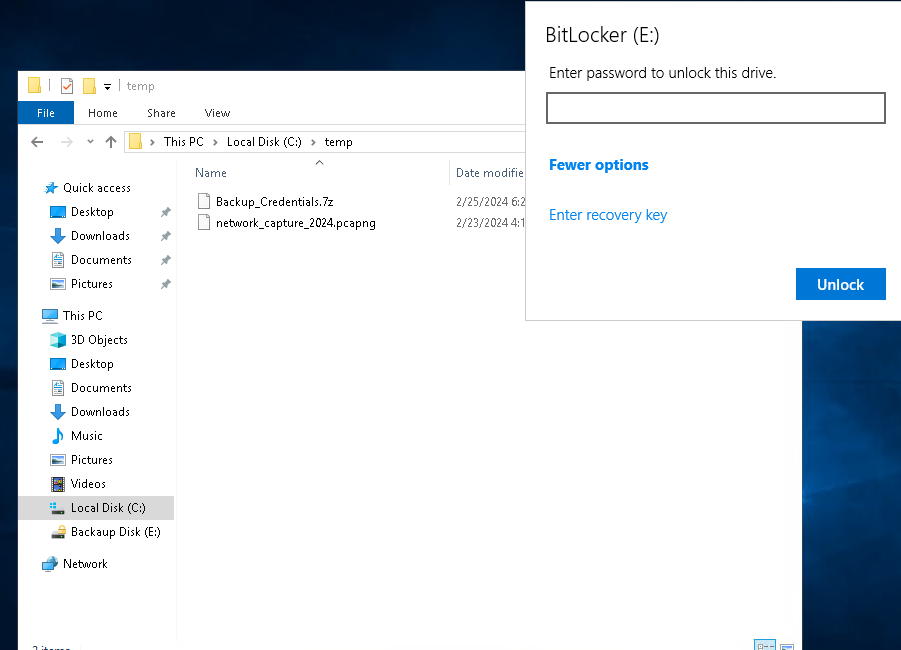Image resolution: width=901 pixels, height=650 pixels.
Task: Select the network_capture_2024.pcapng file
Action: [296, 223]
